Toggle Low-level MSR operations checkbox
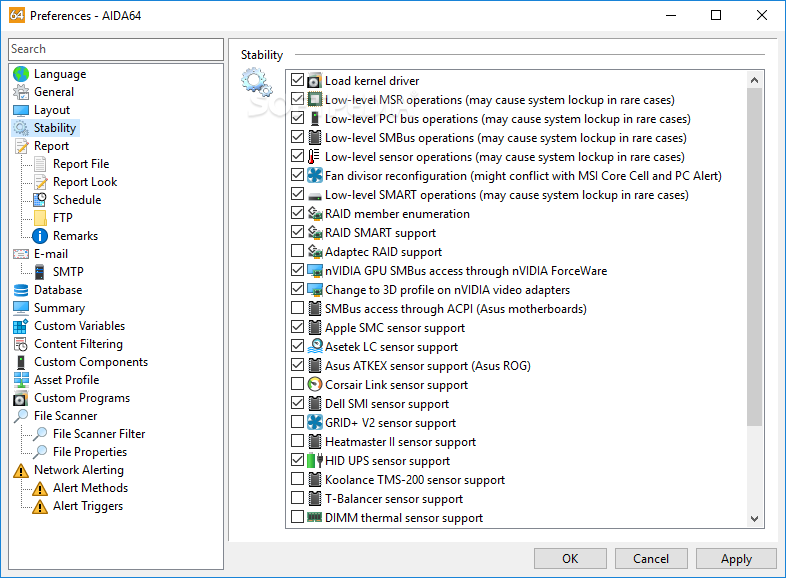The image size is (786, 578). point(297,99)
